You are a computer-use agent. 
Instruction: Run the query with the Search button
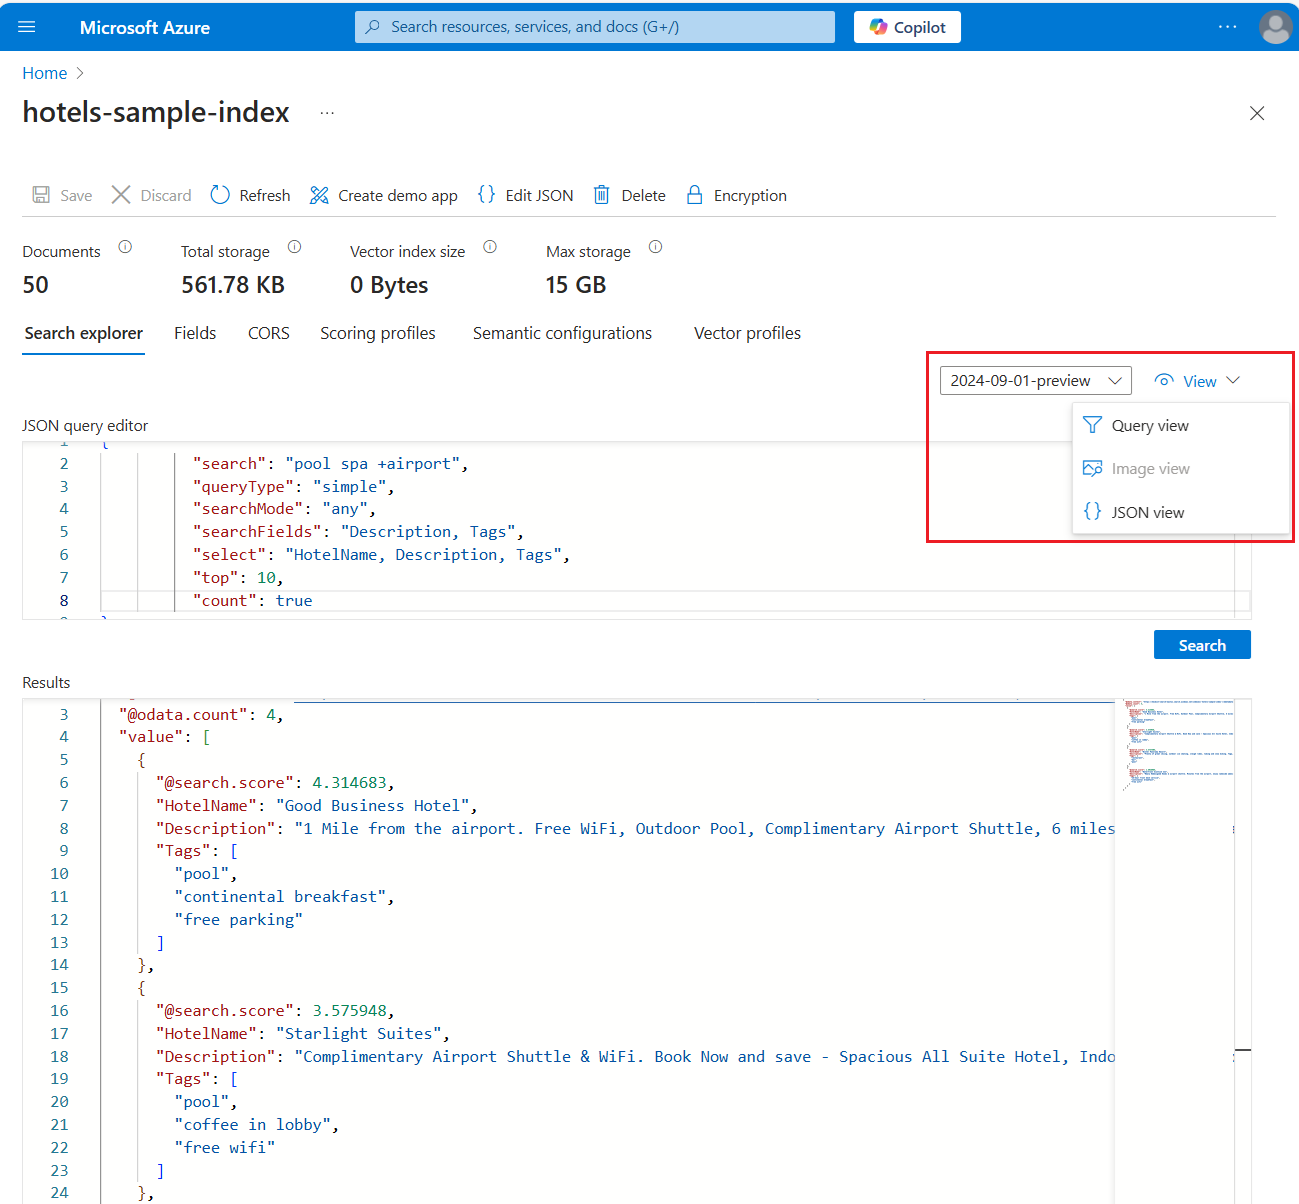click(x=1202, y=644)
